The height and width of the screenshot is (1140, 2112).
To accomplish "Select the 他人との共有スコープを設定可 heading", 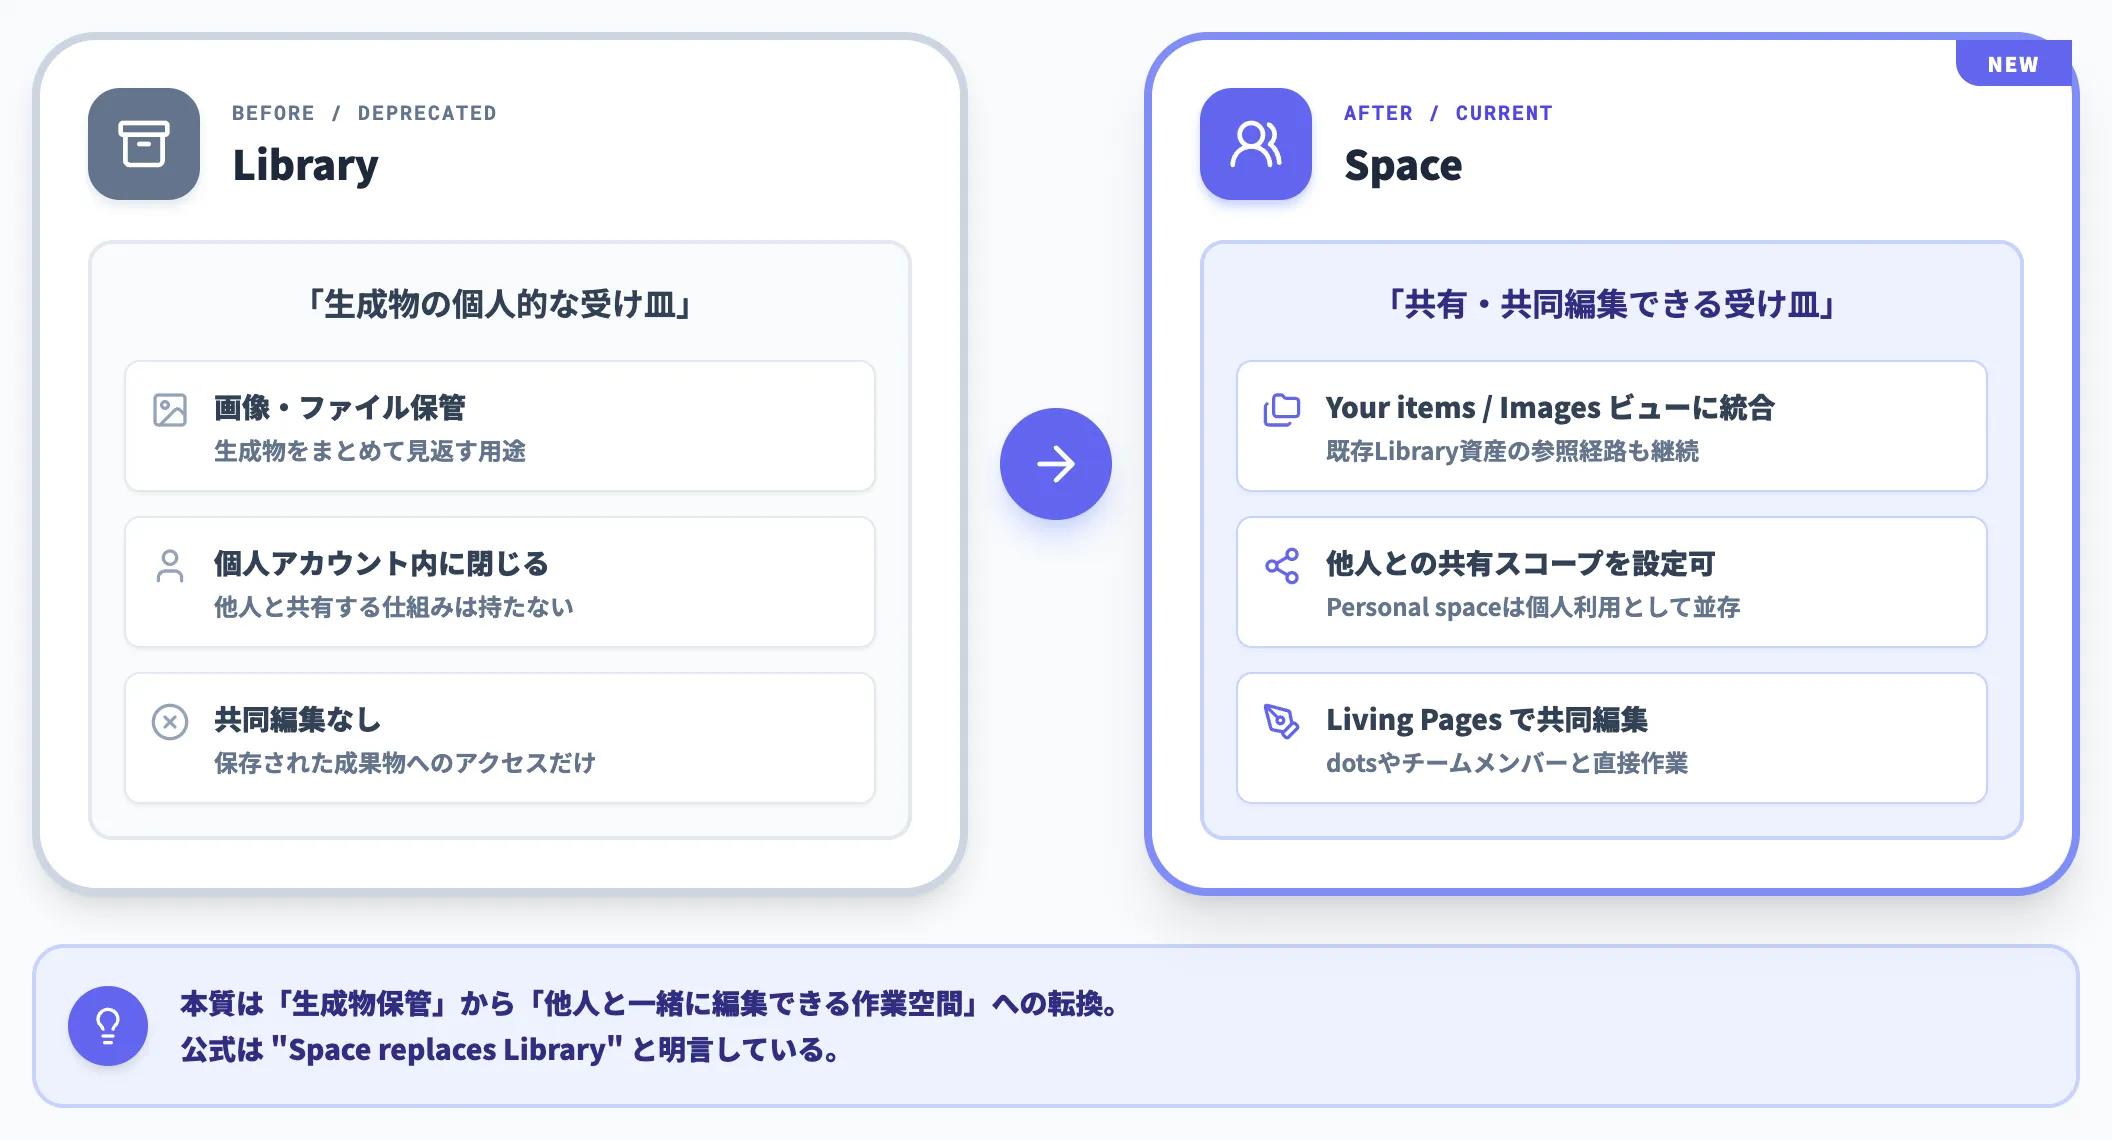I will coord(1521,564).
